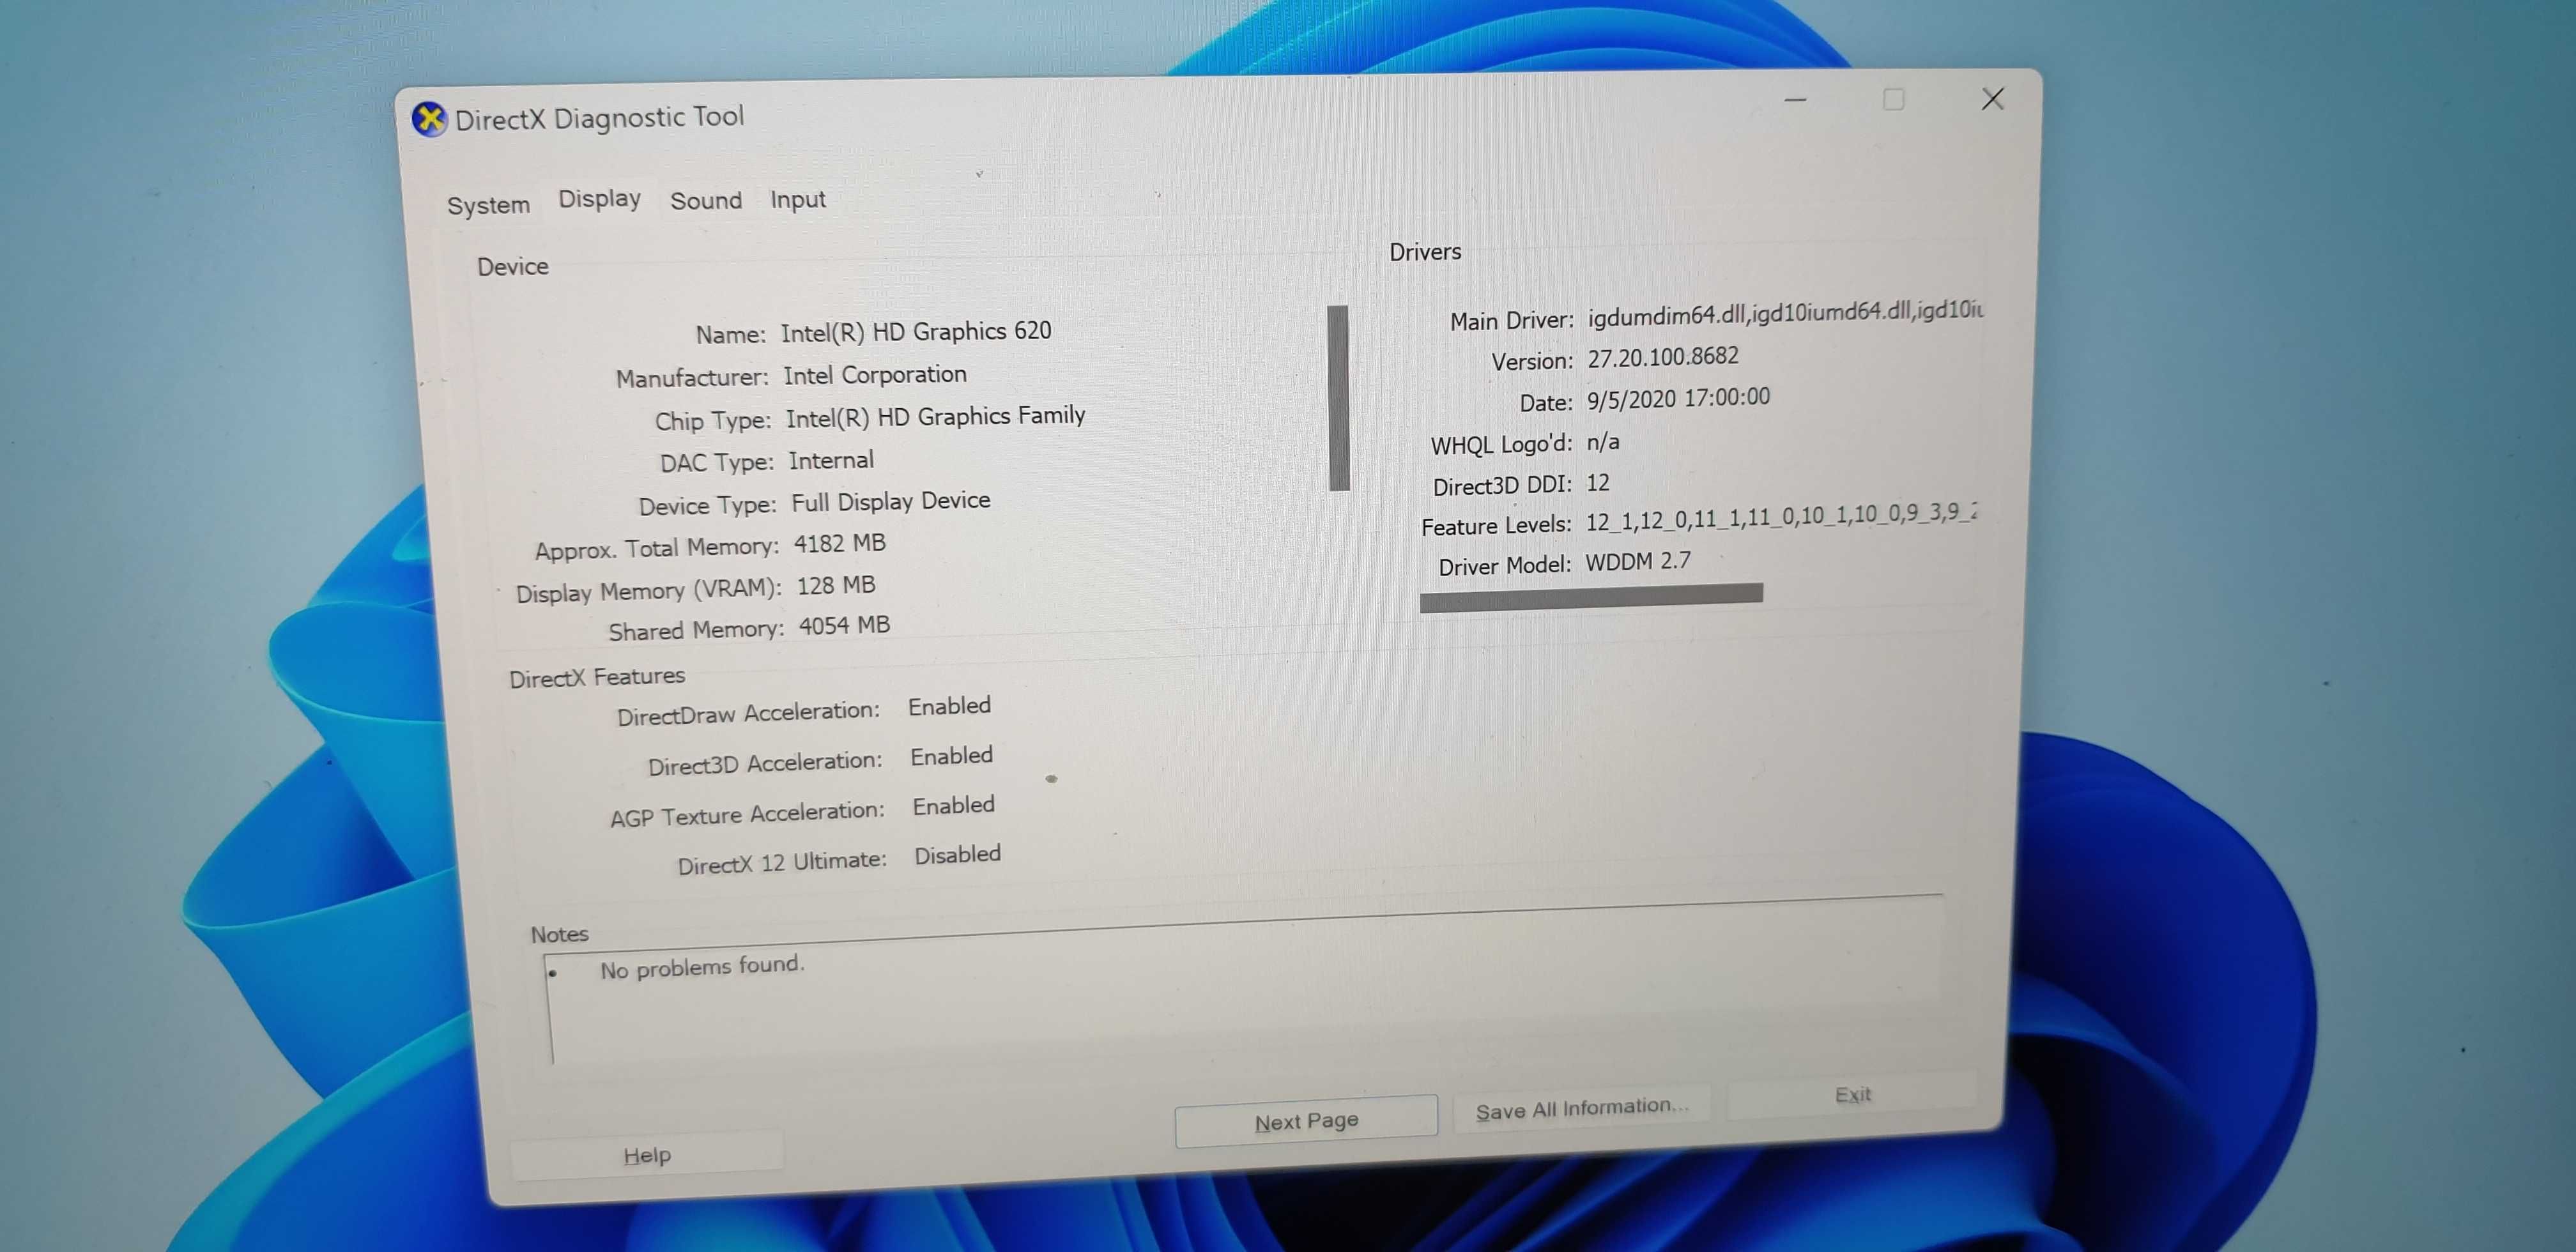Click DirectDraw Acceleration 'Enabled' value

949,706
